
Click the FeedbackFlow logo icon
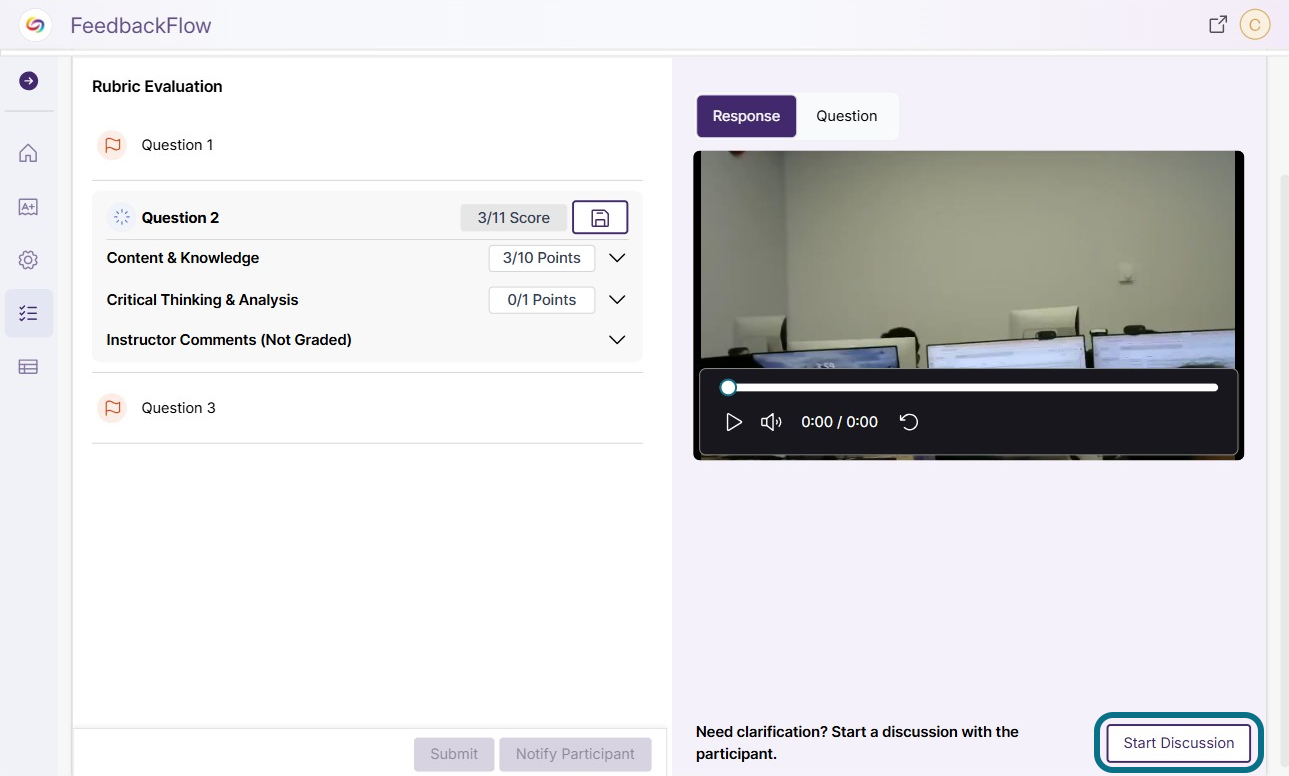point(36,25)
